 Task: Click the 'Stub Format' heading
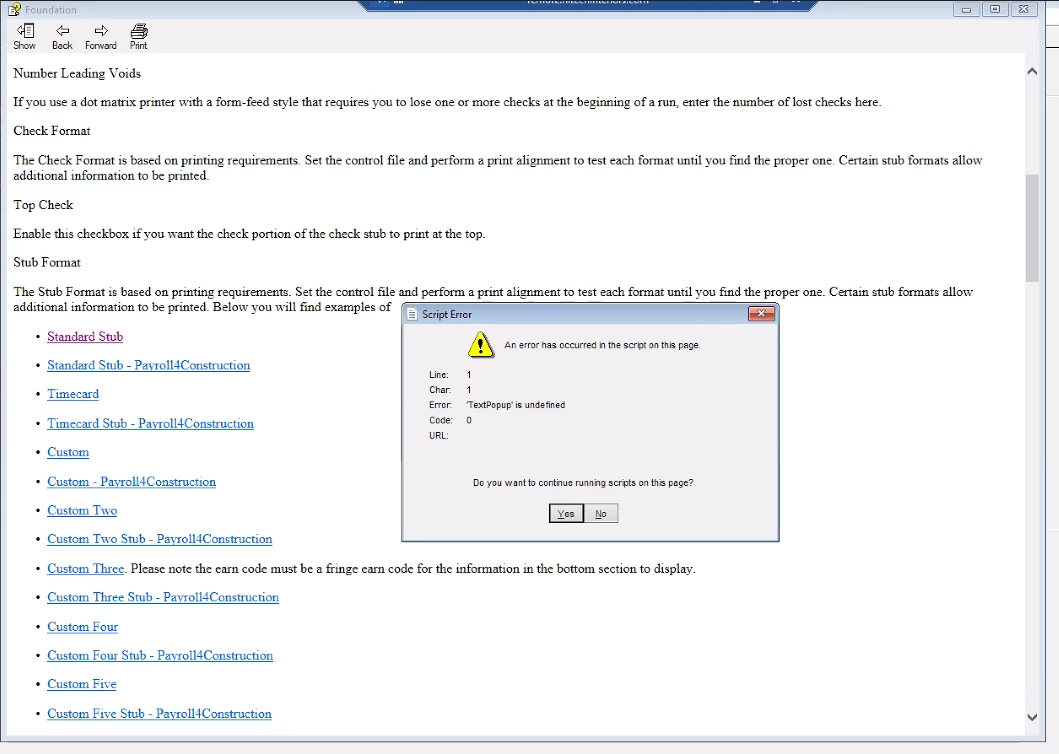[x=47, y=262]
